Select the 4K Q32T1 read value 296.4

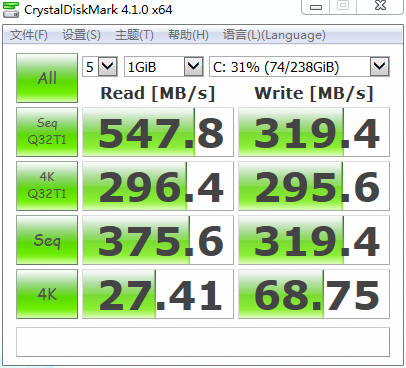click(x=158, y=186)
